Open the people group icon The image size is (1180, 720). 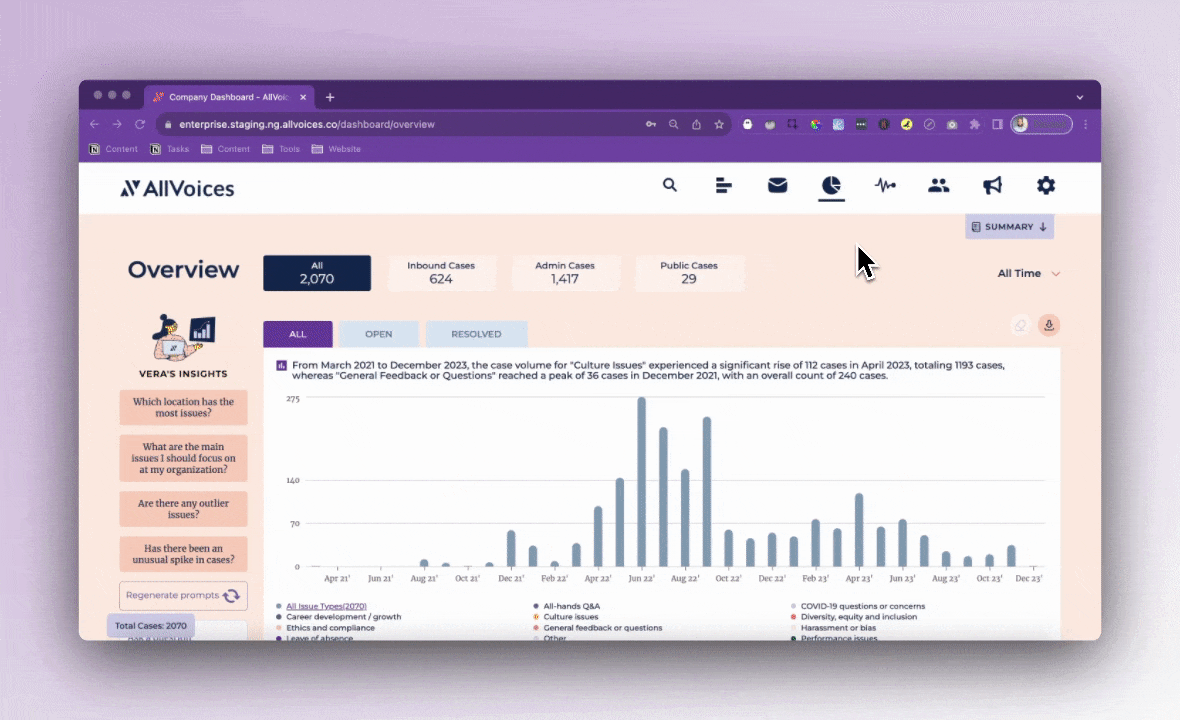[x=938, y=185]
